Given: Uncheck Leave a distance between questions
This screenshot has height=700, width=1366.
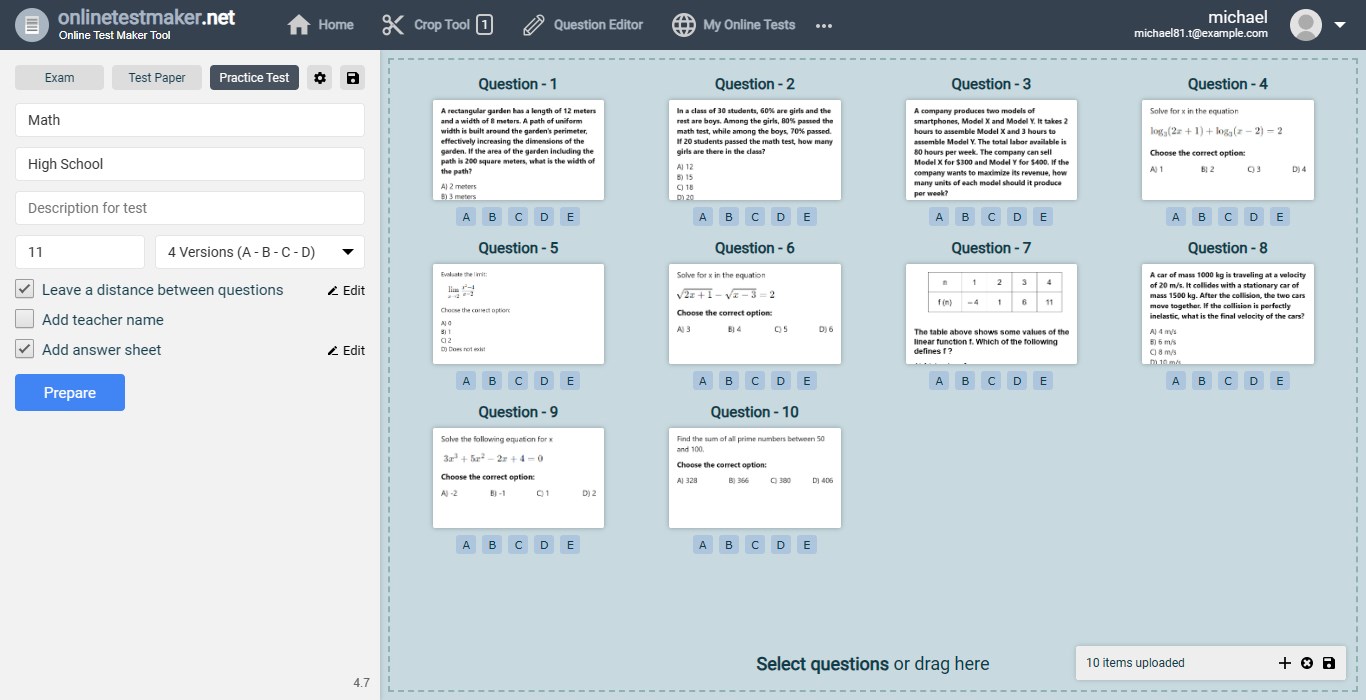Looking at the screenshot, I should (25, 290).
